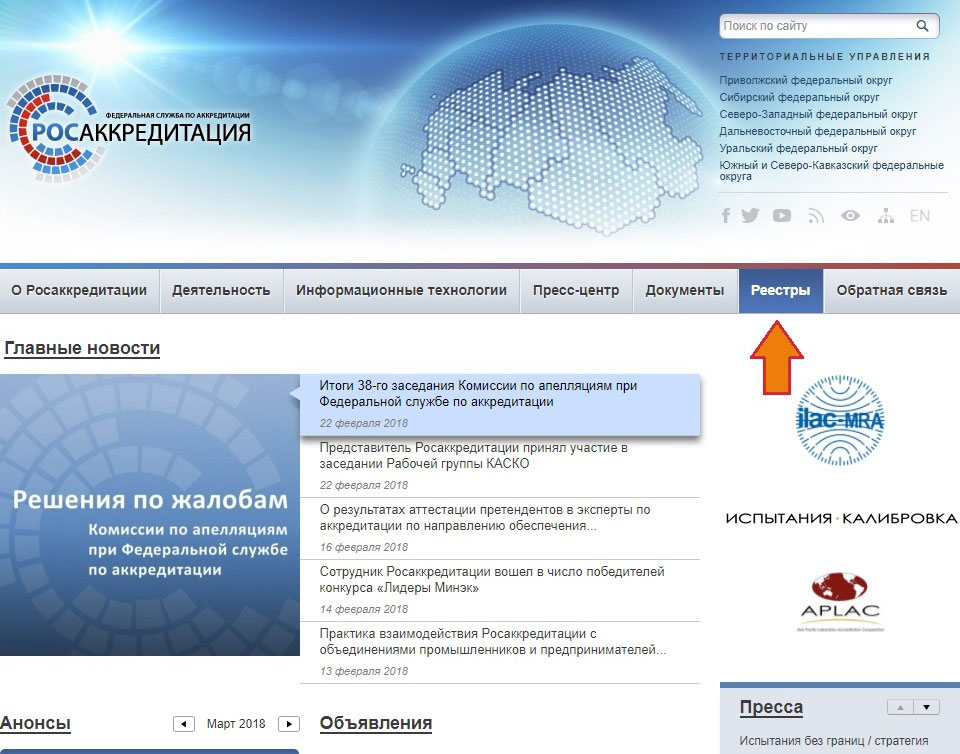Click the Март 2018 month label

(x=236, y=724)
